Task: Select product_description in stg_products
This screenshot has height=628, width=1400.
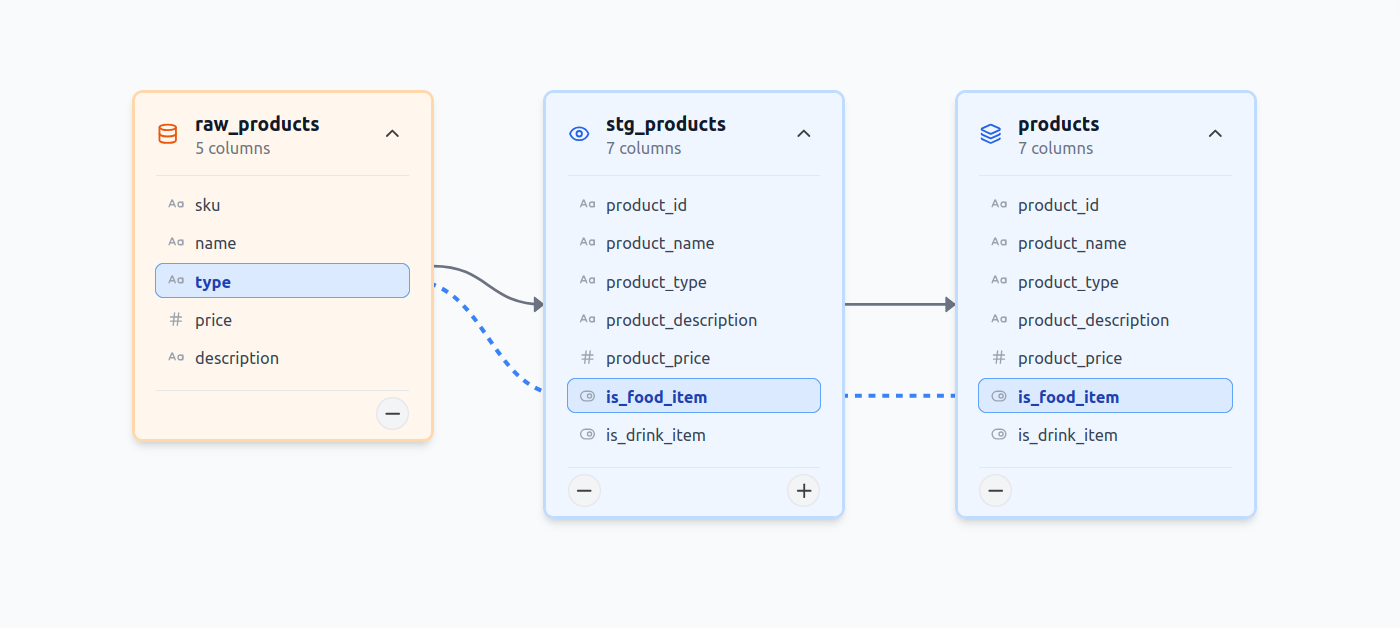Action: click(681, 320)
